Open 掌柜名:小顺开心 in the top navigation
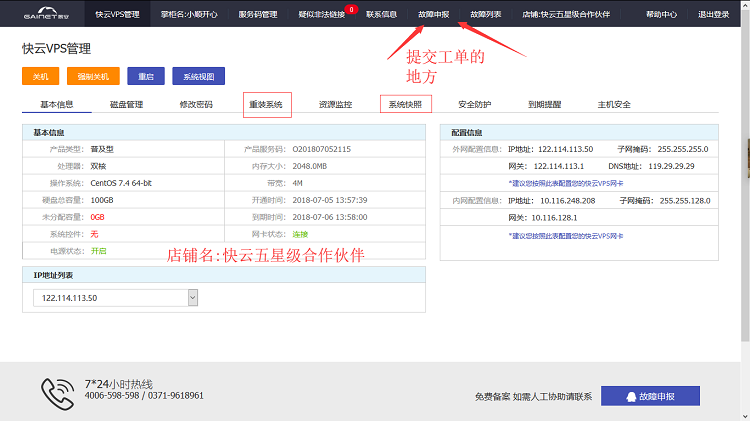The image size is (750, 421). [189, 14]
